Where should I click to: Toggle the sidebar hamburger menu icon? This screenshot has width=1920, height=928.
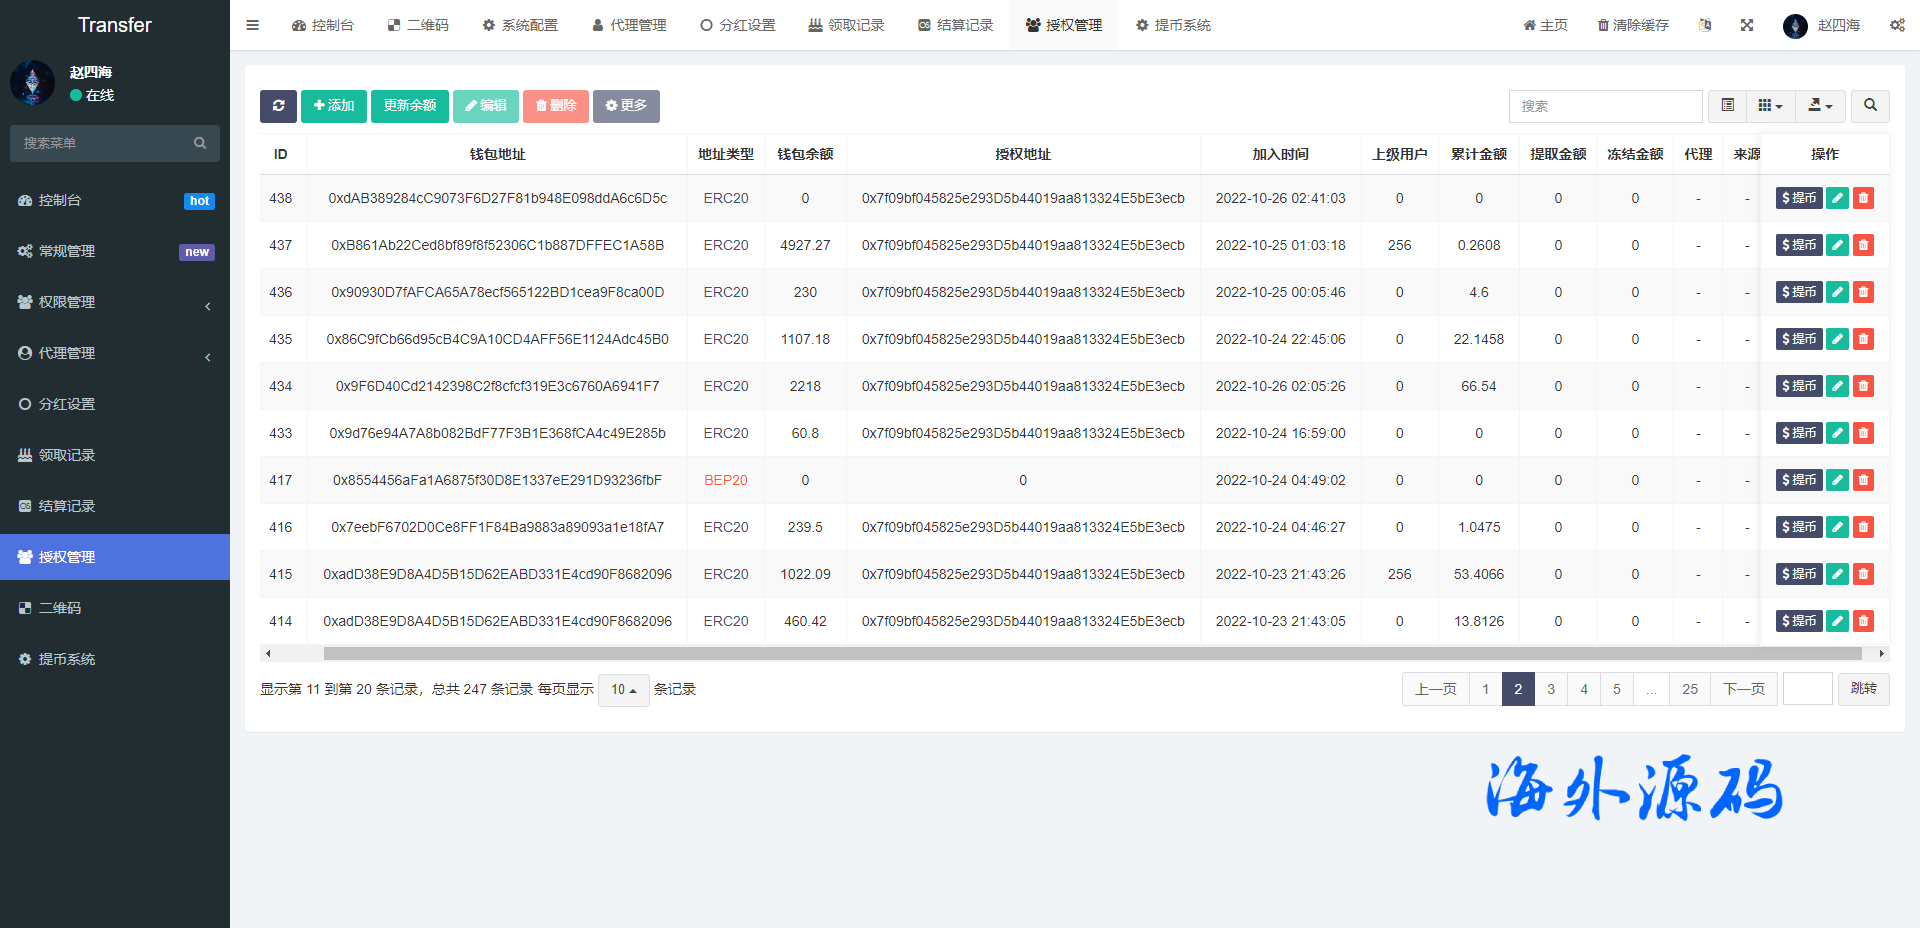click(252, 25)
